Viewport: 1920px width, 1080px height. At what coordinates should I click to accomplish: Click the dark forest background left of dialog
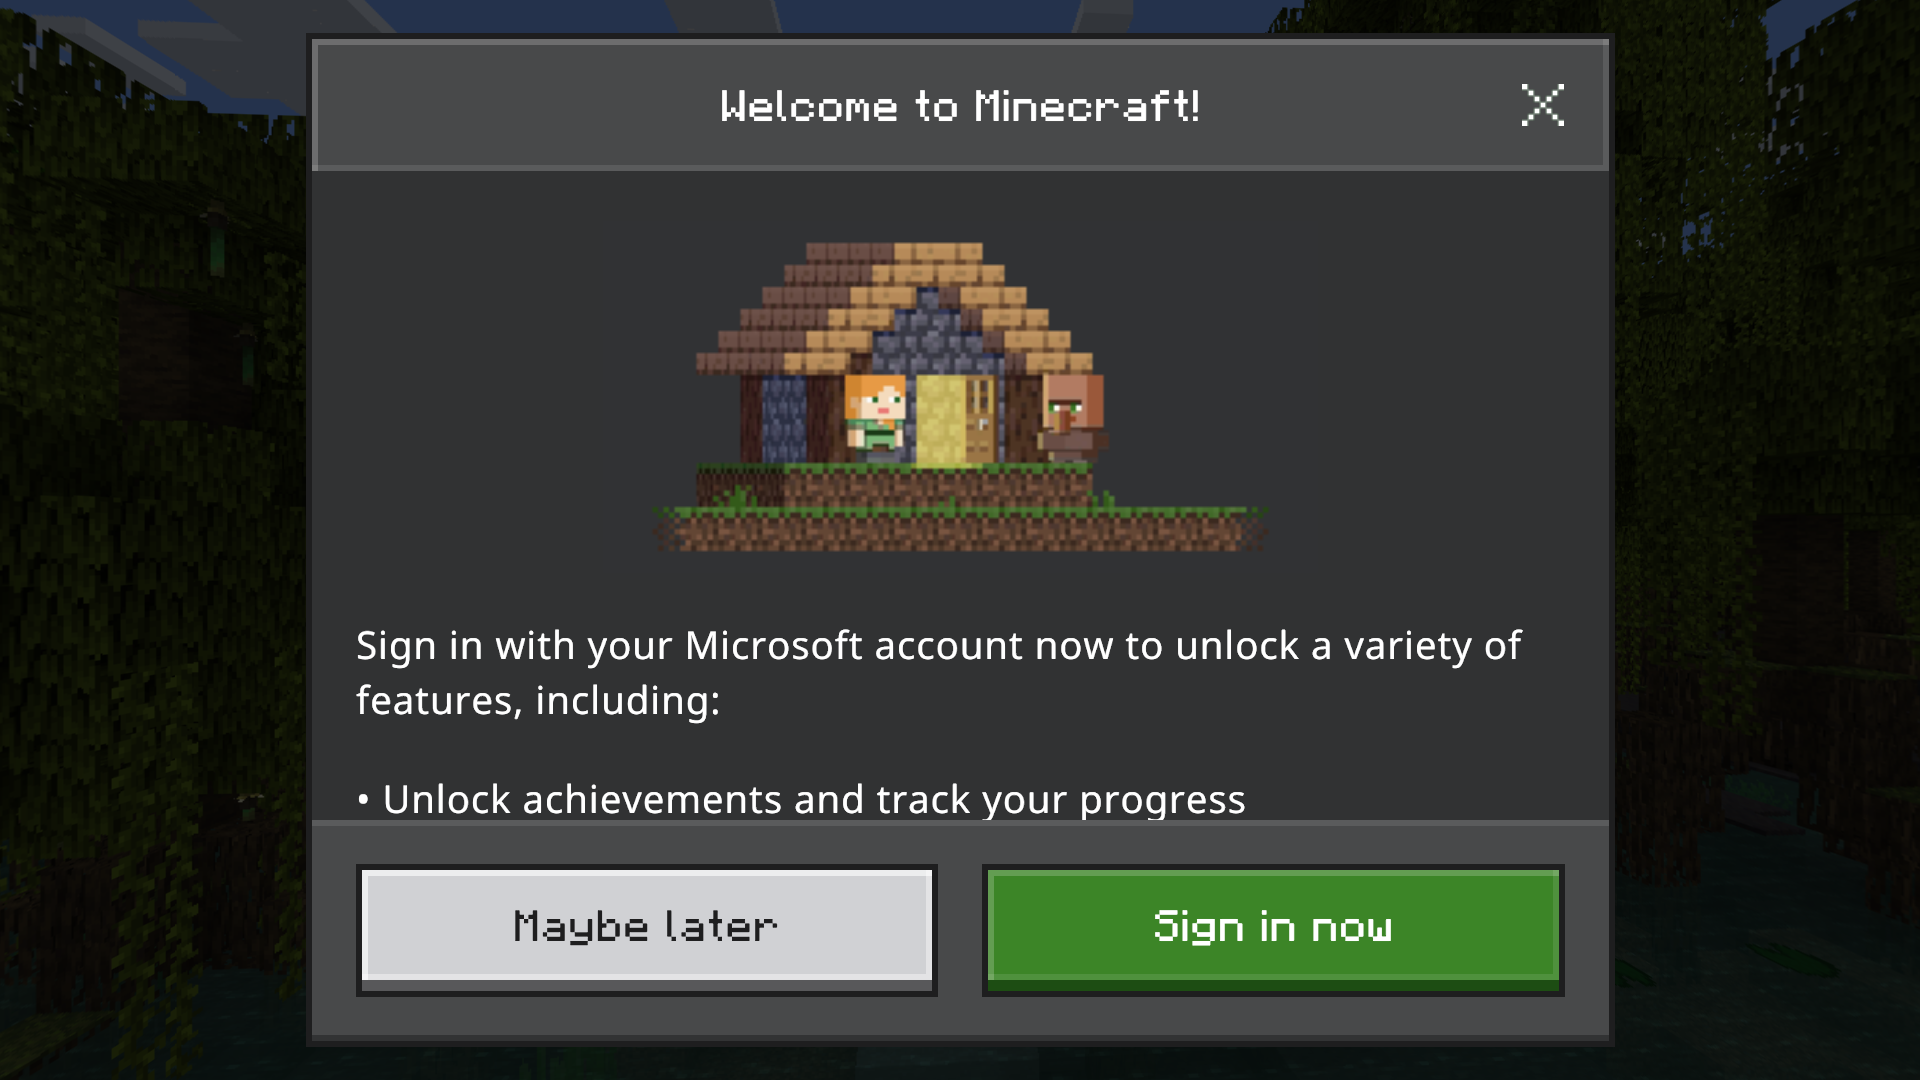click(150, 540)
